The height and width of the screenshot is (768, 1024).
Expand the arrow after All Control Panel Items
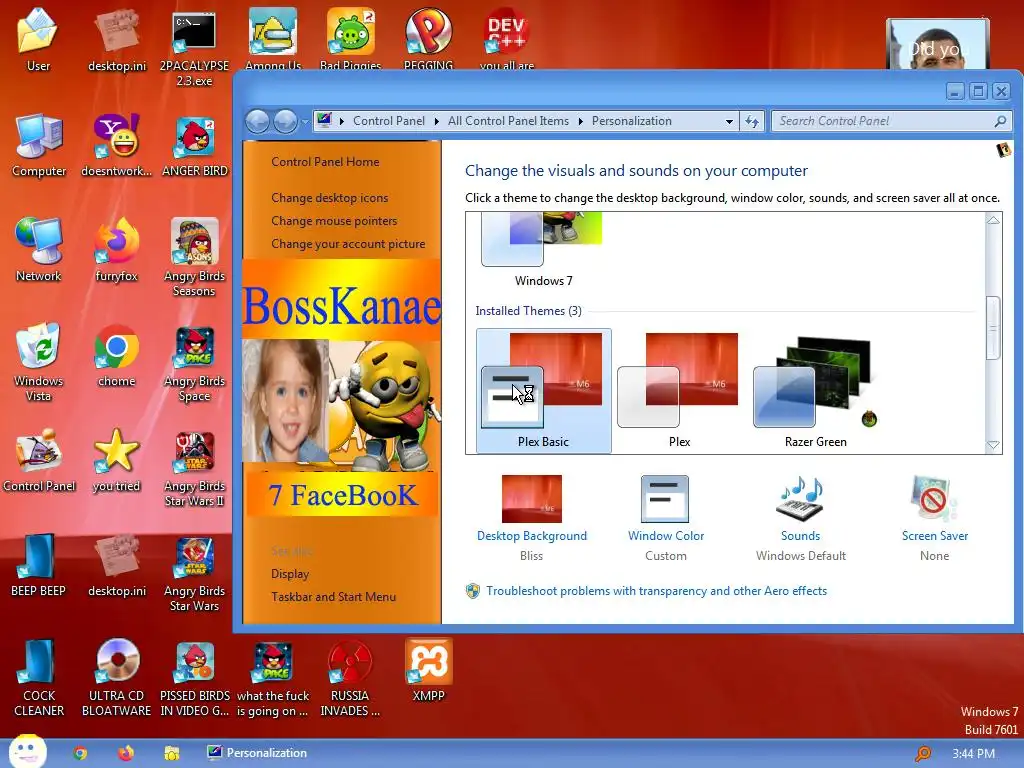(x=581, y=121)
